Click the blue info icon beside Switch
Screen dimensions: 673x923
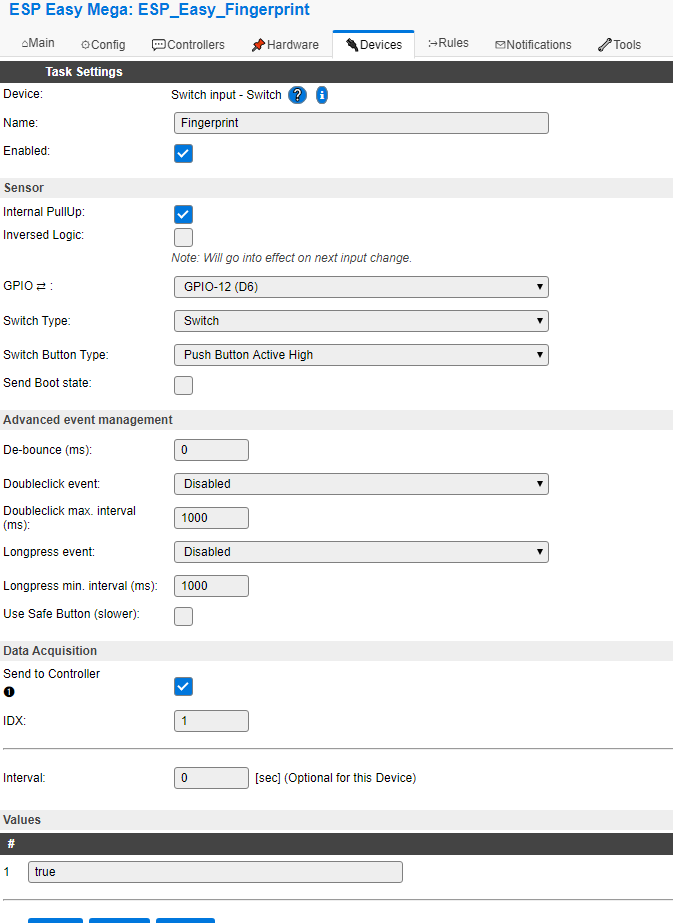click(322, 95)
